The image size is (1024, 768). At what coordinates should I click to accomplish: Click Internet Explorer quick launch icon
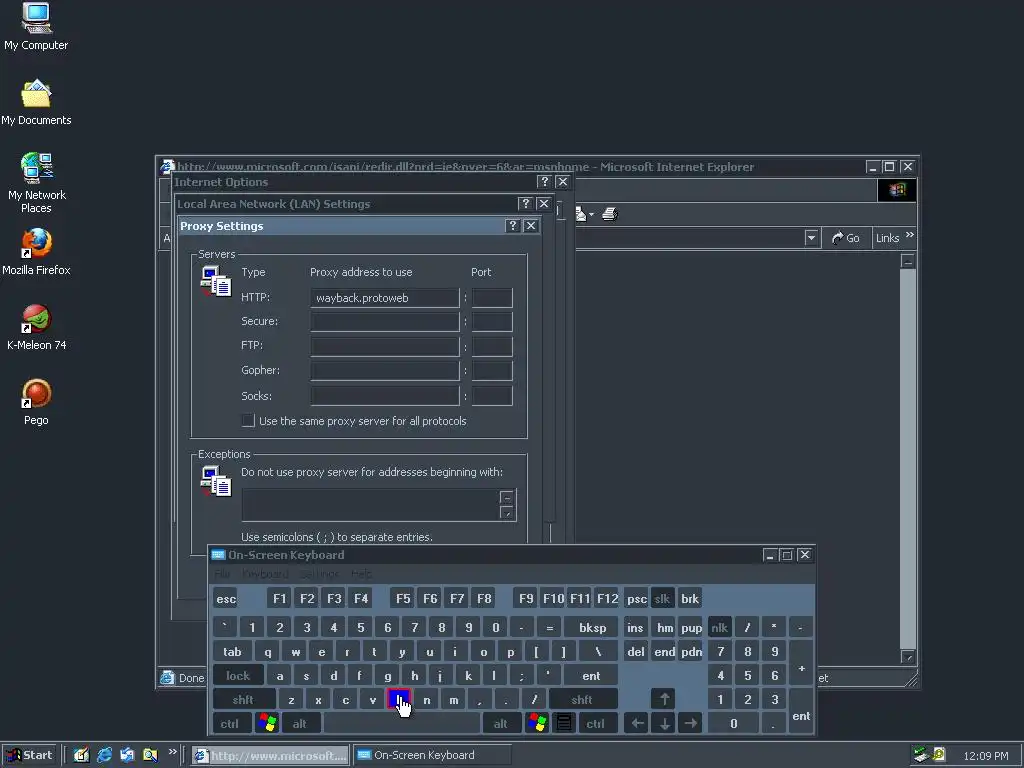click(104, 755)
